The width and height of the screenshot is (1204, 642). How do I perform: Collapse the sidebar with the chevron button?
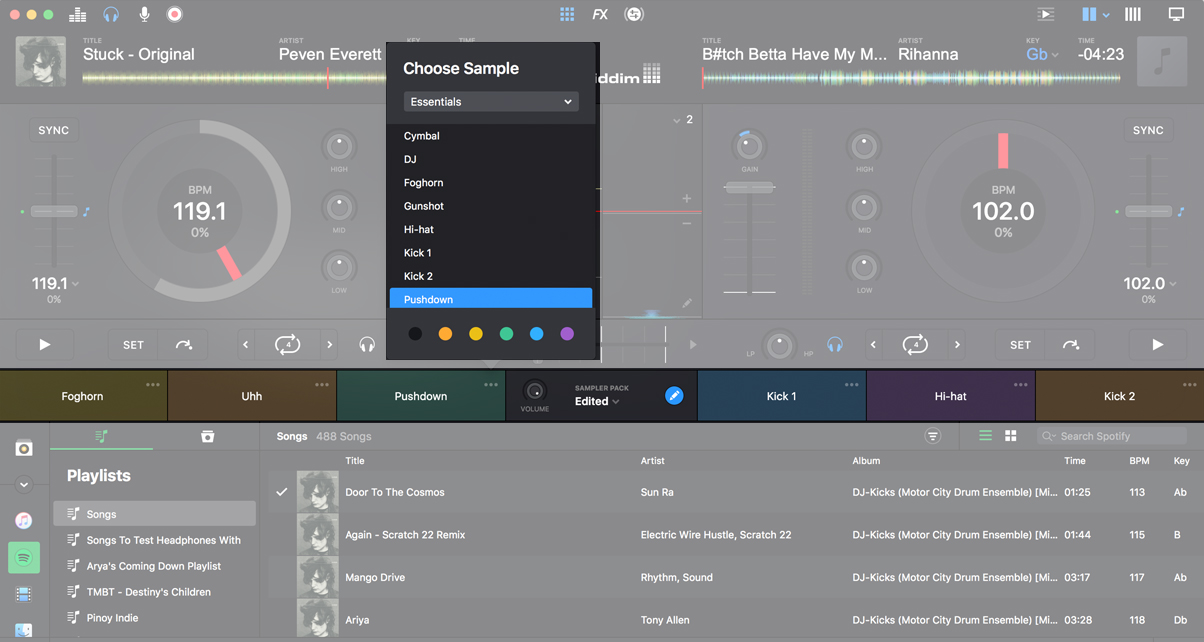tap(23, 484)
